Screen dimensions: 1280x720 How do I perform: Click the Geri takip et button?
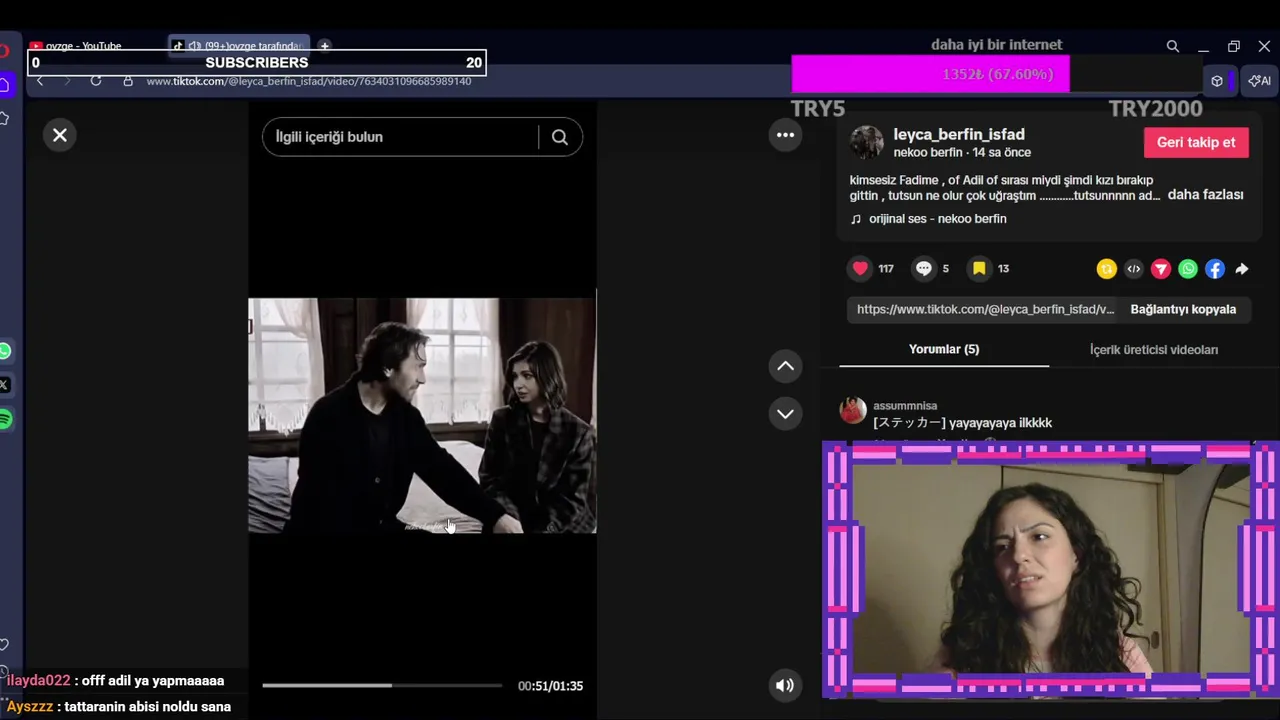tap(1196, 142)
